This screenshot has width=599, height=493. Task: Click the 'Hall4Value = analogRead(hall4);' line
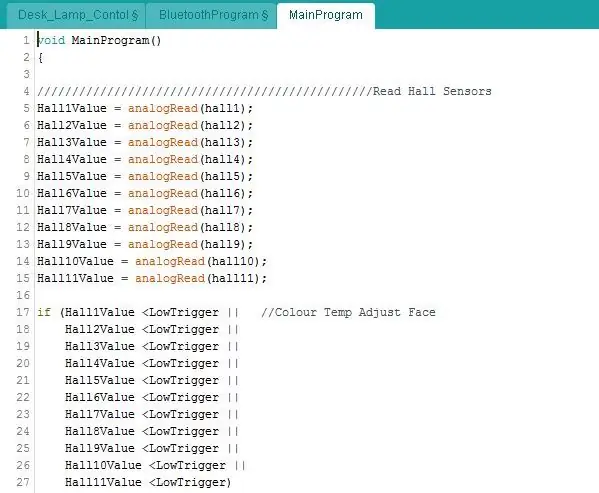[x=145, y=159]
